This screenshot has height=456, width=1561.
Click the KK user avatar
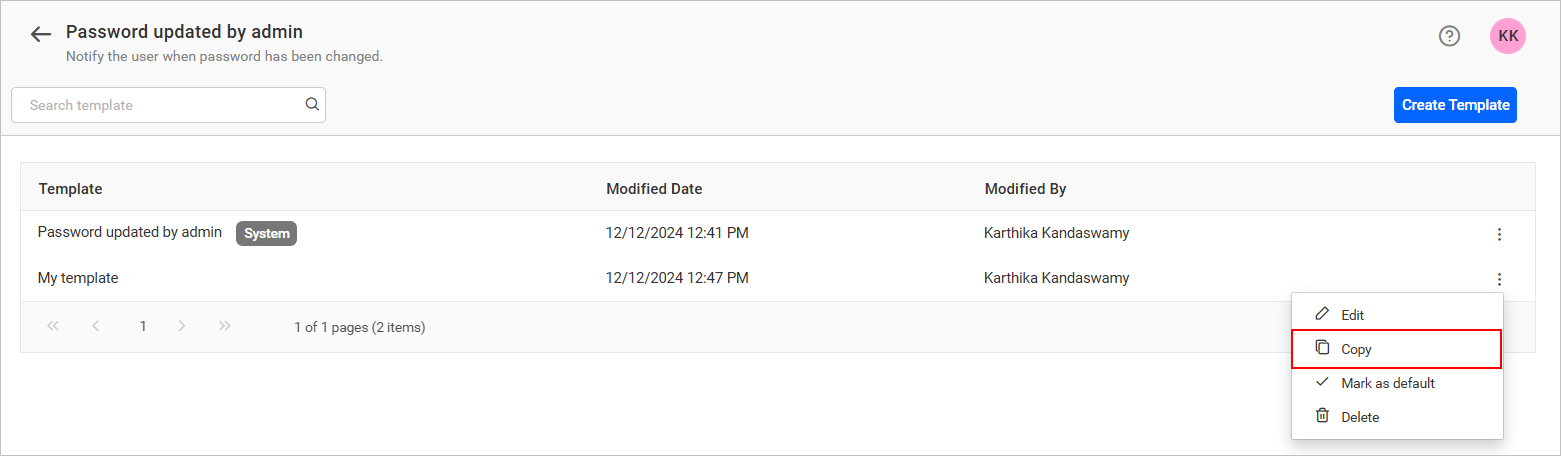click(x=1507, y=36)
